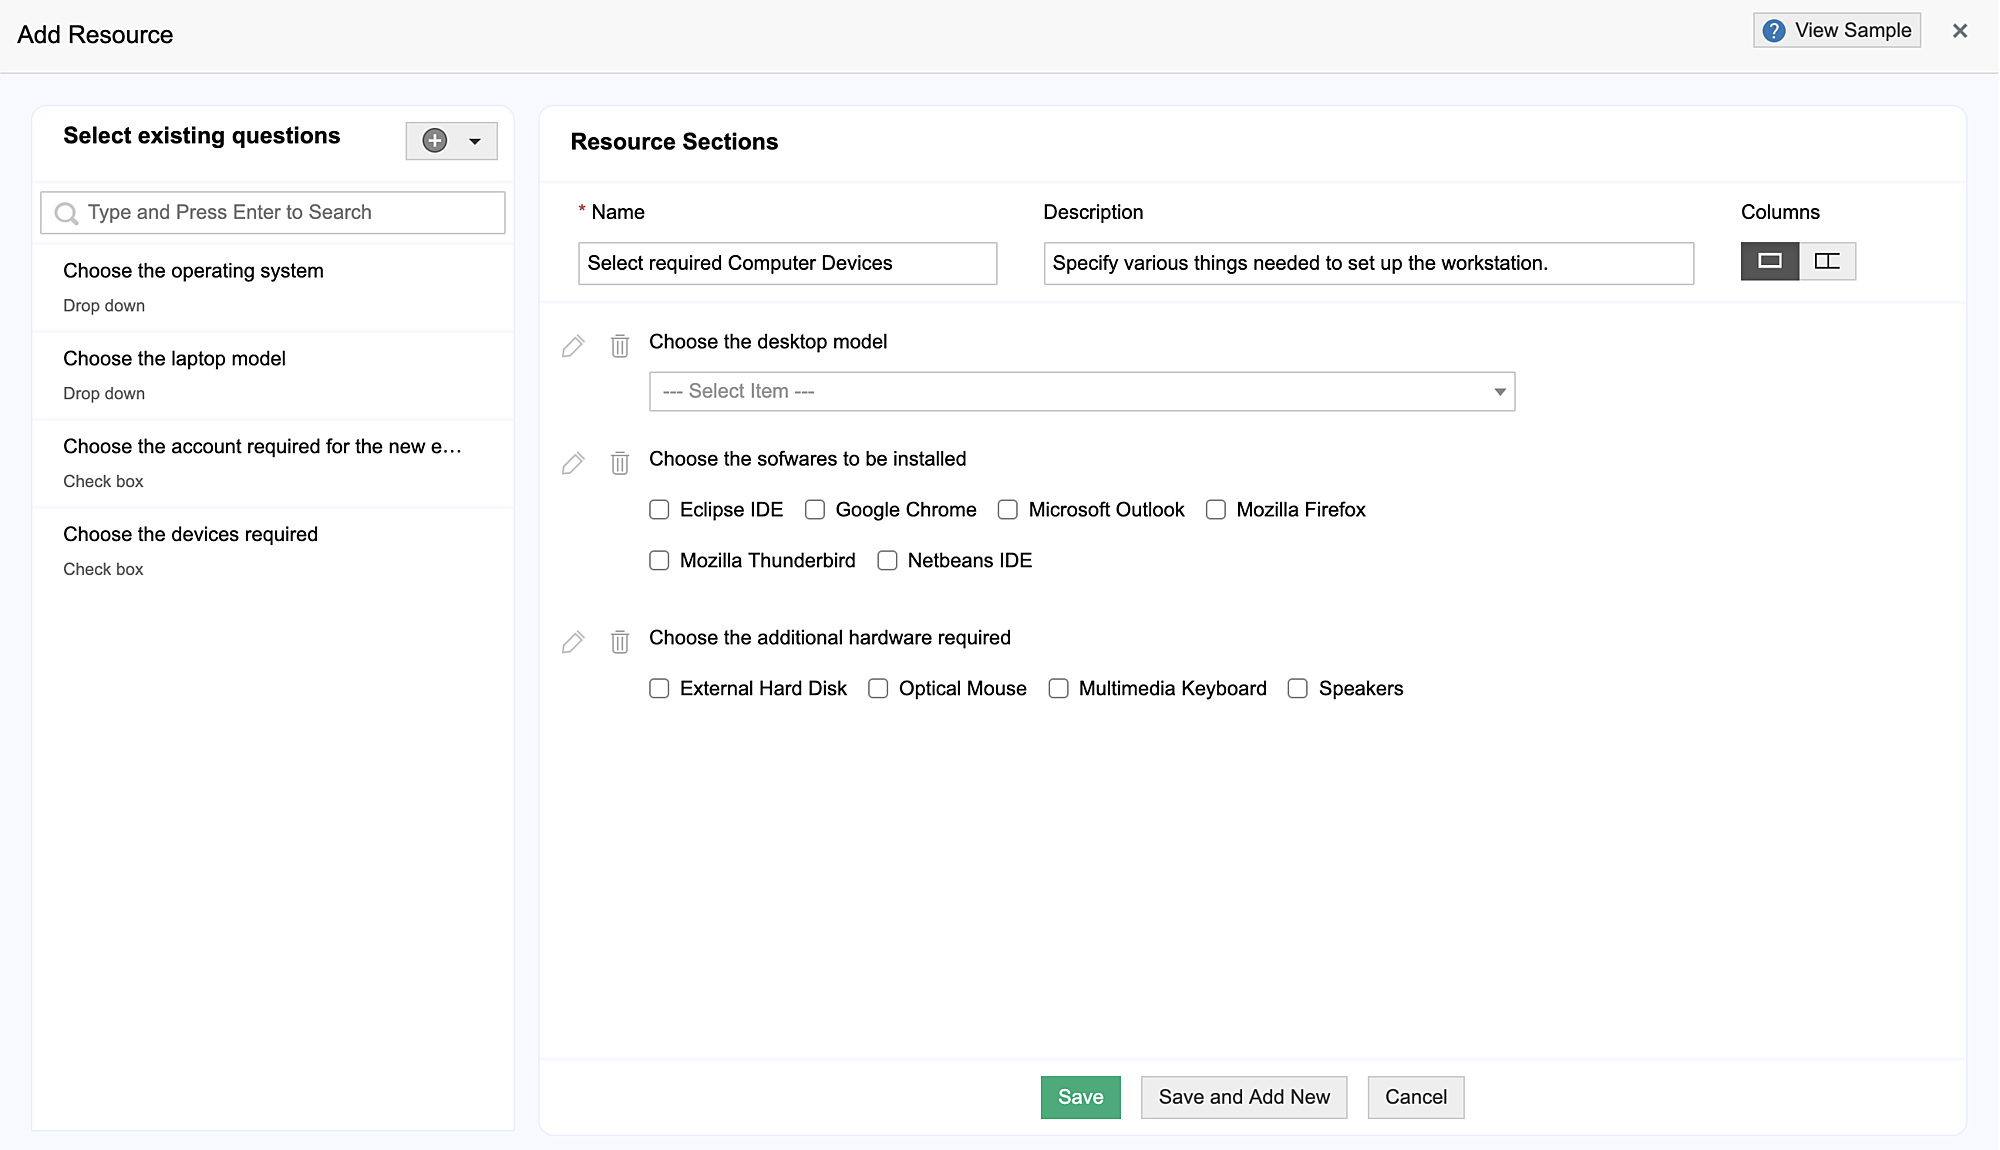The image size is (2000, 1150).
Task: Open the desktop model Select Item dropdown
Action: [1081, 392]
